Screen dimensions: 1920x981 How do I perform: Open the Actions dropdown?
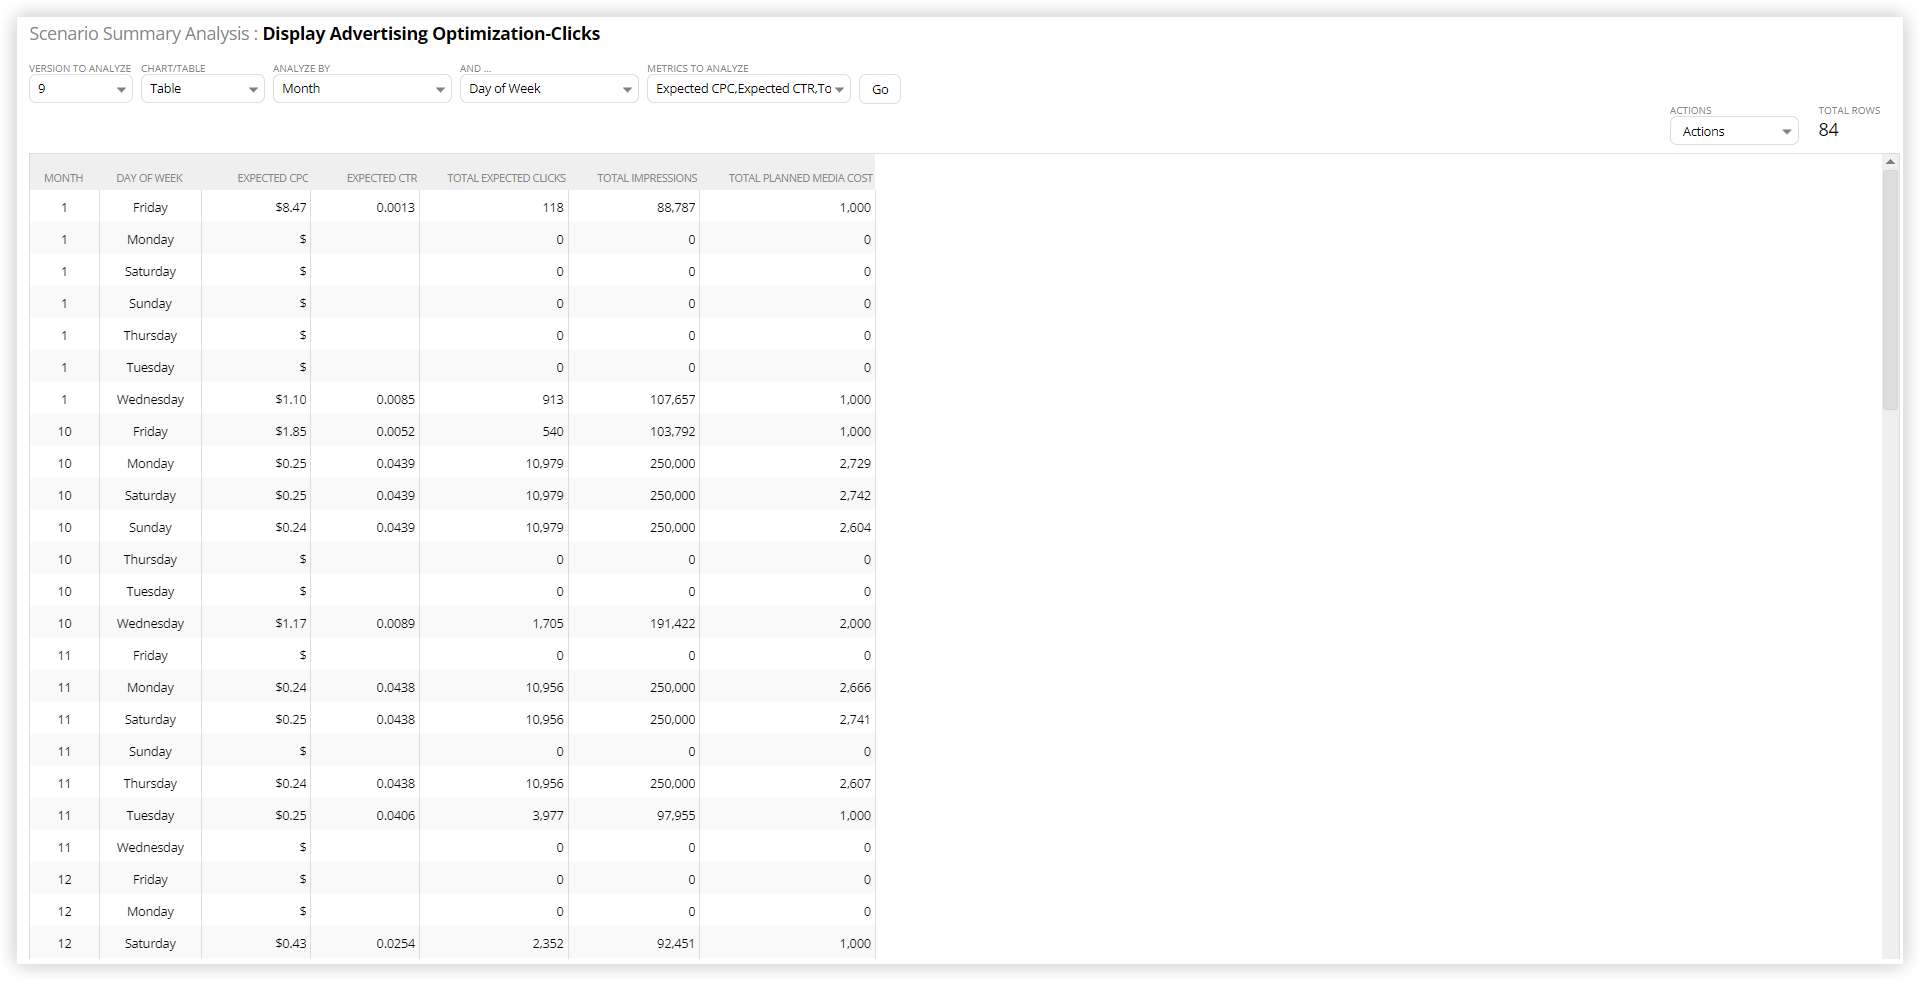point(1734,131)
